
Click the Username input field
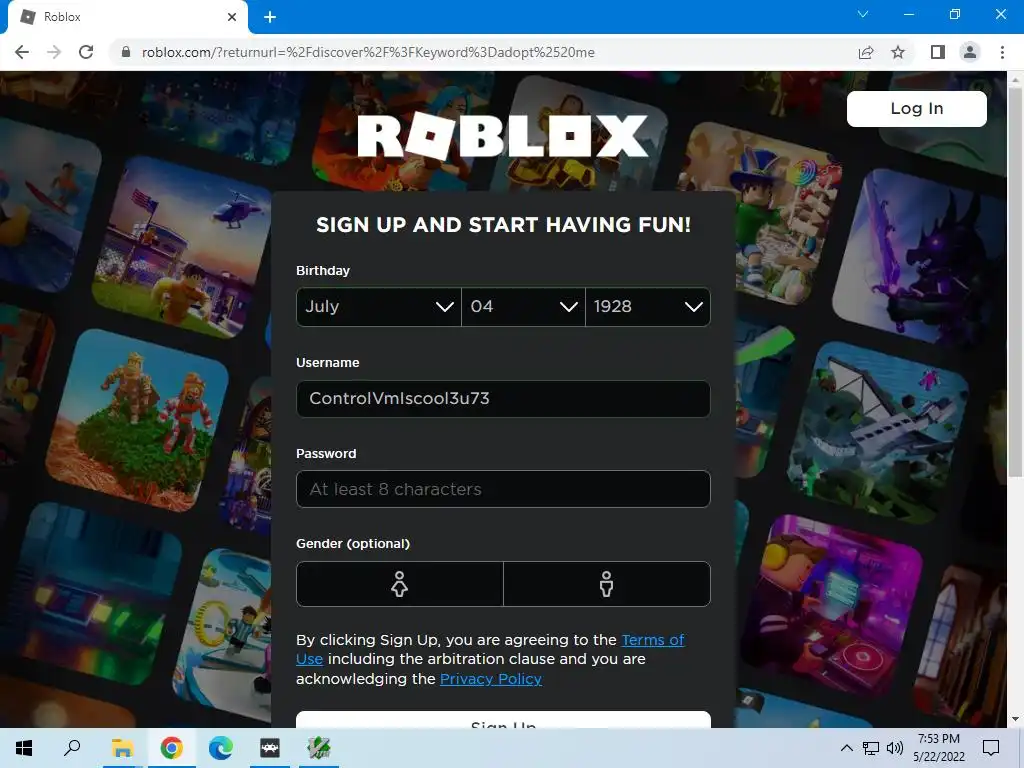503,398
